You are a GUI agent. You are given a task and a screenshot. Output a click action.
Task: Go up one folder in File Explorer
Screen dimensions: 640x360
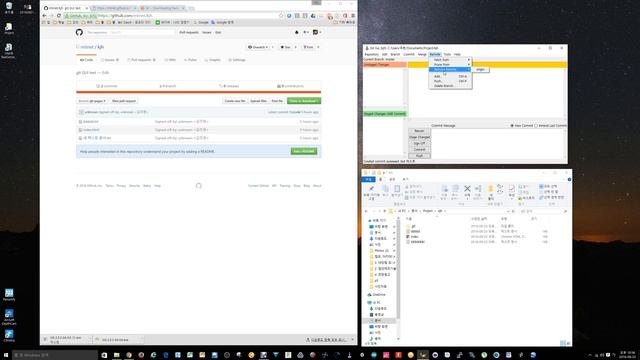pos(384,211)
